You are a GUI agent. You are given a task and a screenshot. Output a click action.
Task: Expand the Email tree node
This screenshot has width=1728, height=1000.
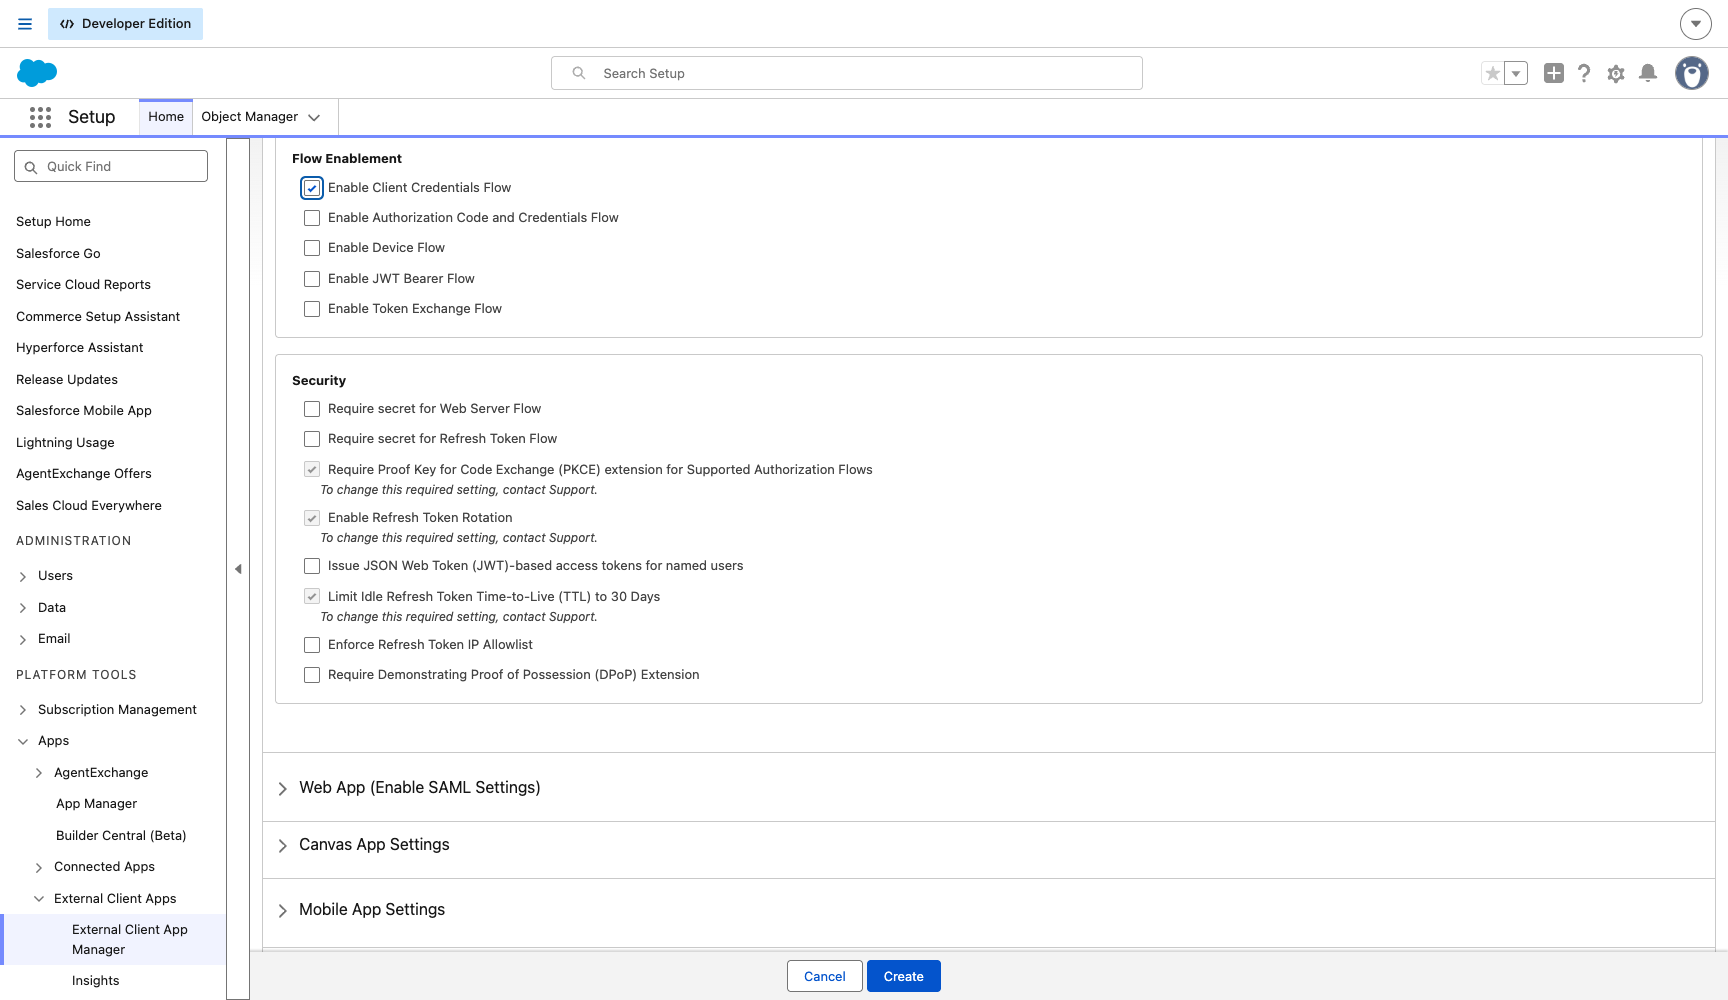click(23, 639)
